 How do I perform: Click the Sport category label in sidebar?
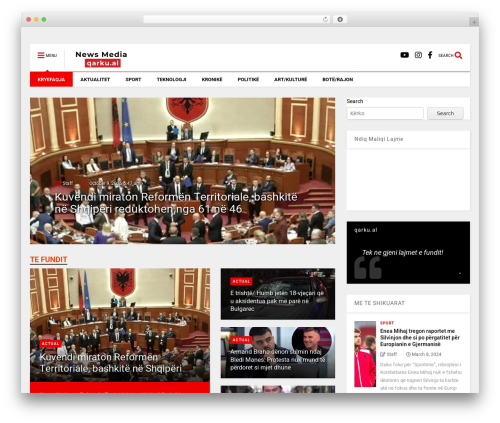387,323
